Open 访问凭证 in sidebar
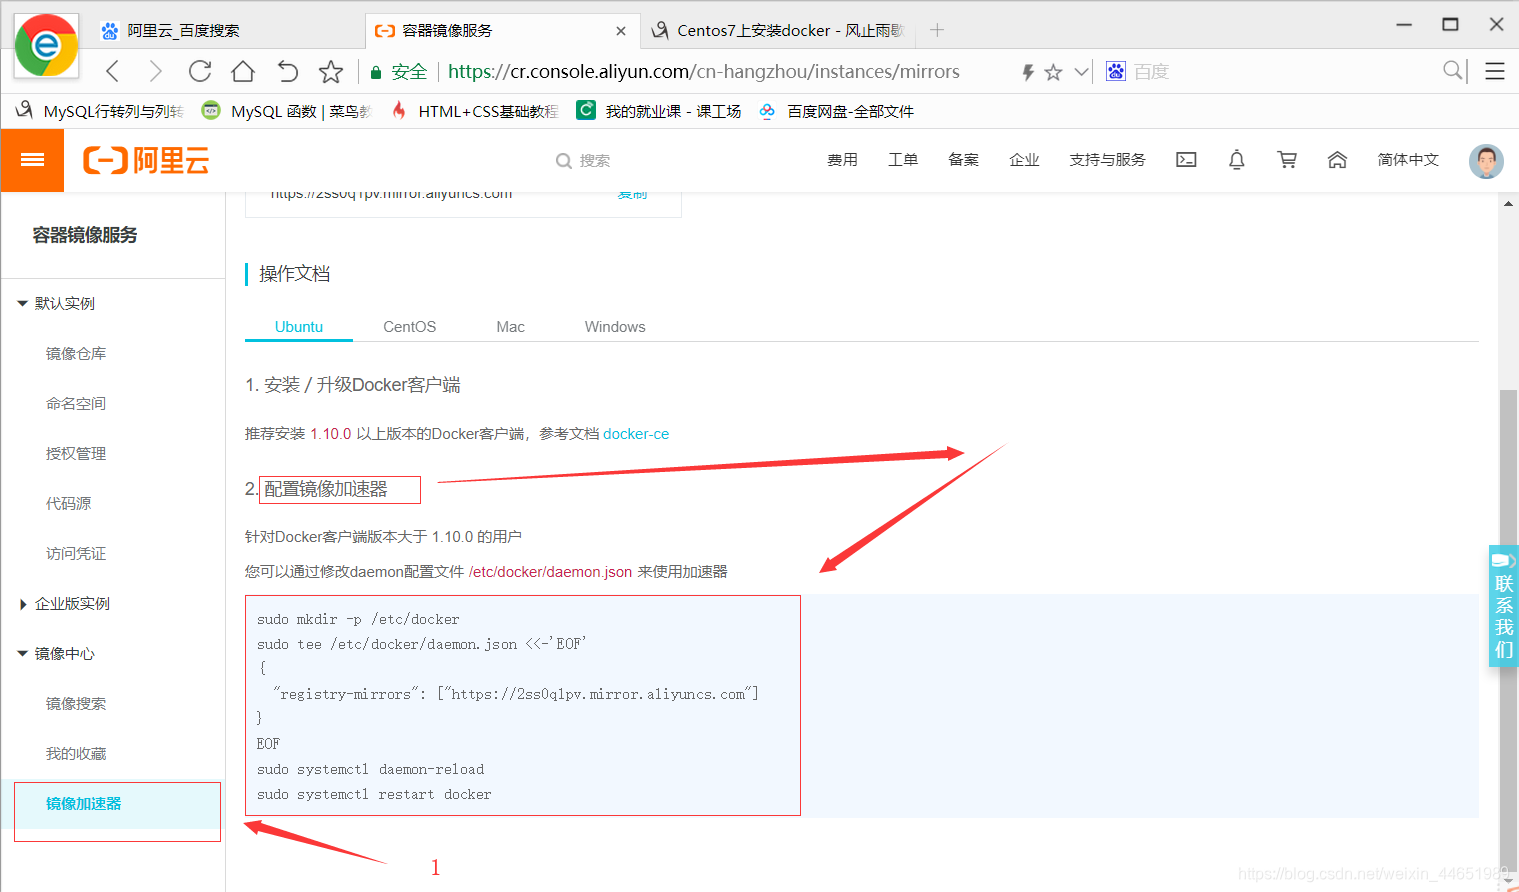This screenshot has height=892, width=1519. click(x=76, y=553)
